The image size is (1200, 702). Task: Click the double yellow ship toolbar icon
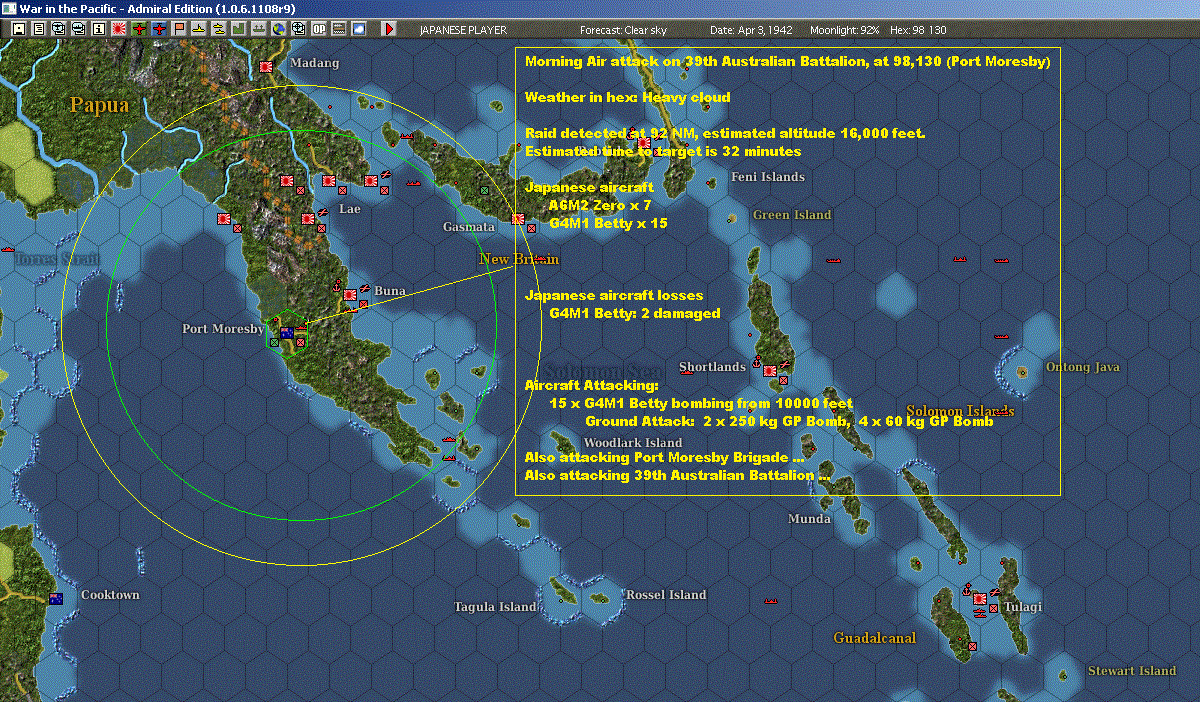pyautogui.click(x=218, y=30)
